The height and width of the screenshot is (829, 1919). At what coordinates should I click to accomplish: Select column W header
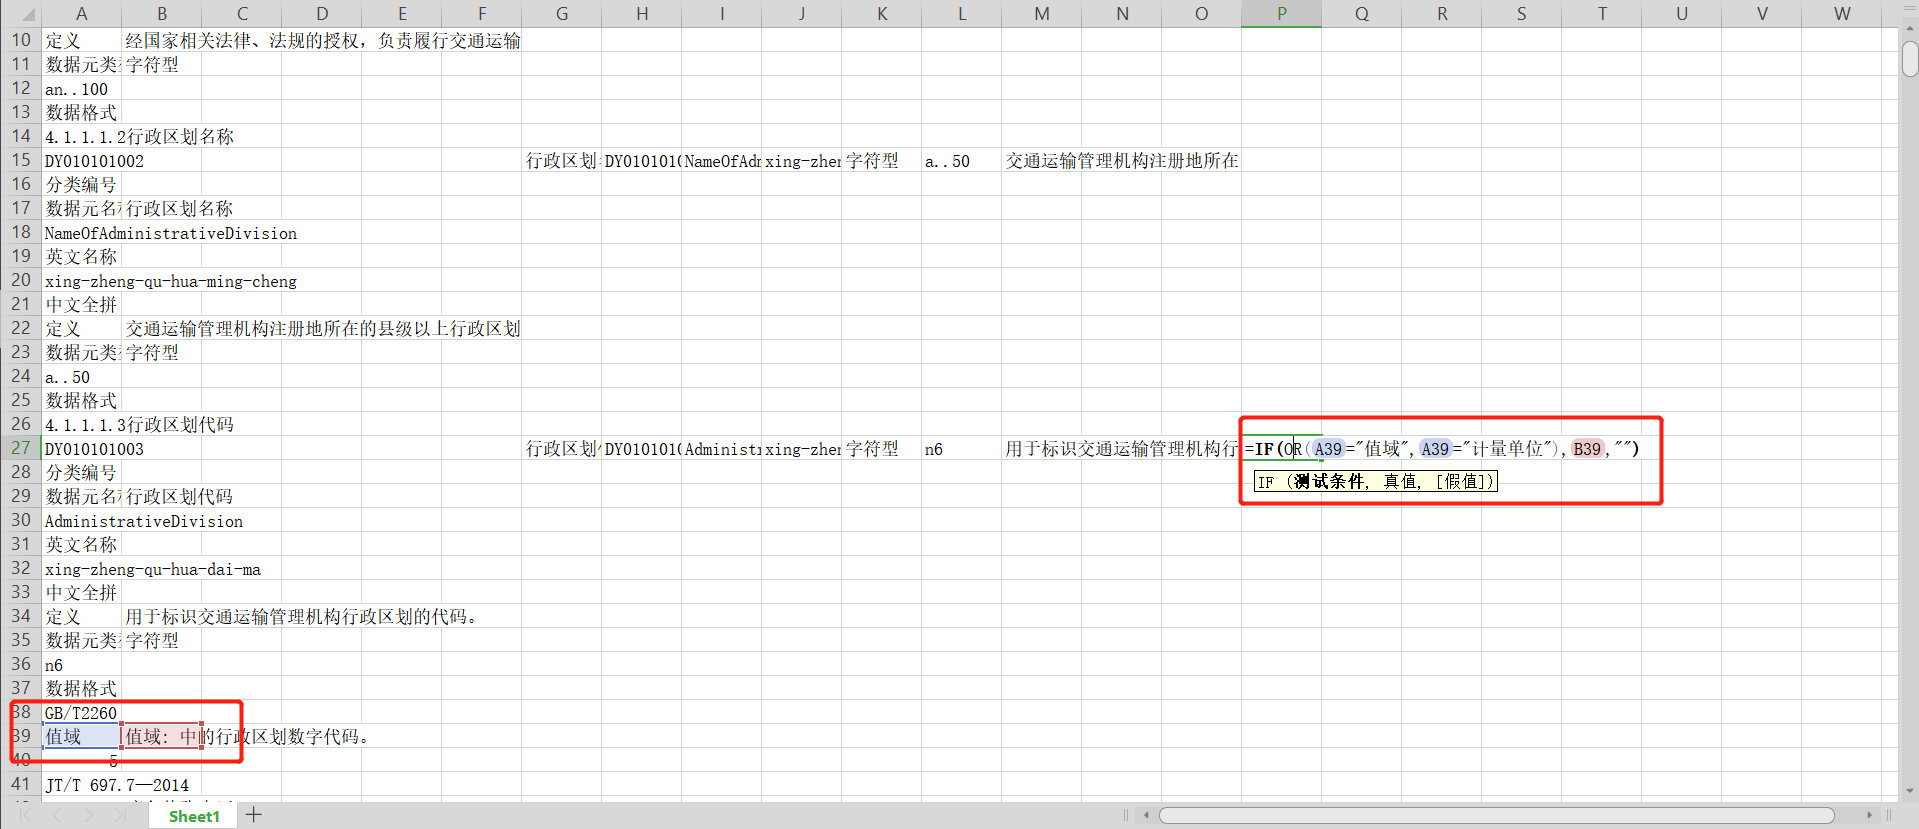pyautogui.click(x=1842, y=14)
